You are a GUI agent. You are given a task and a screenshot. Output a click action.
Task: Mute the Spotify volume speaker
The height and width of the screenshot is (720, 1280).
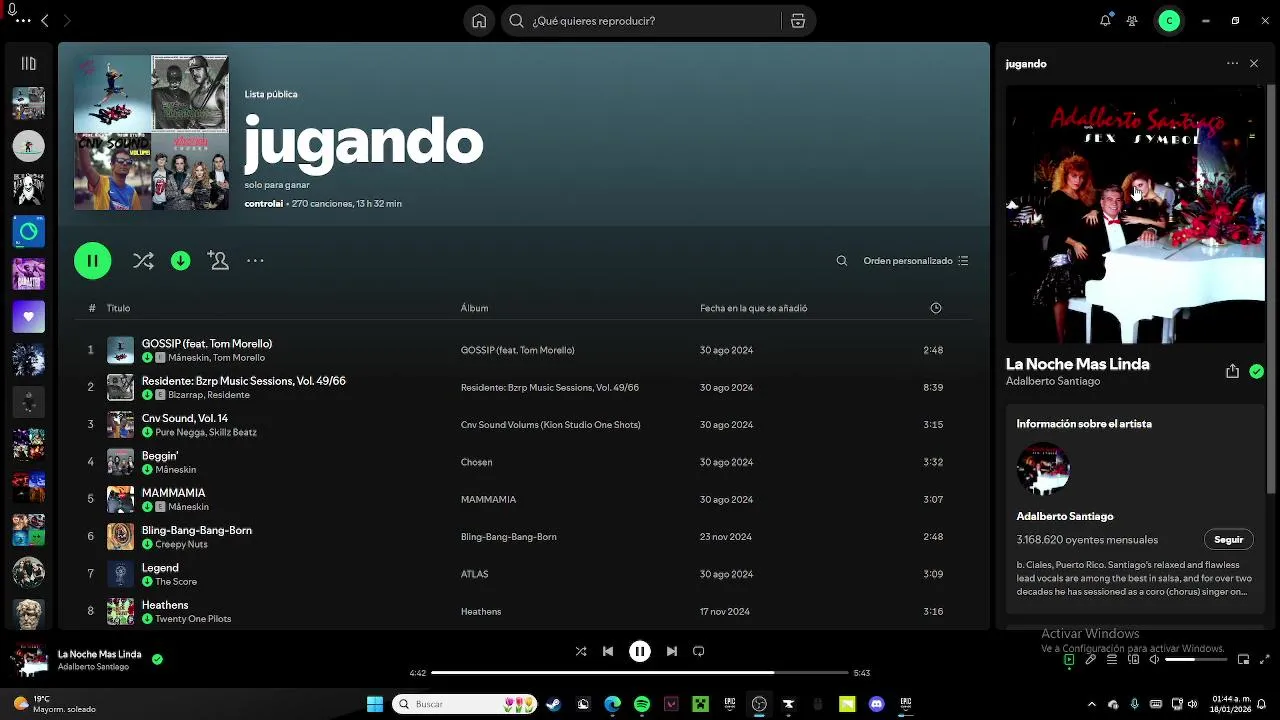1154,660
